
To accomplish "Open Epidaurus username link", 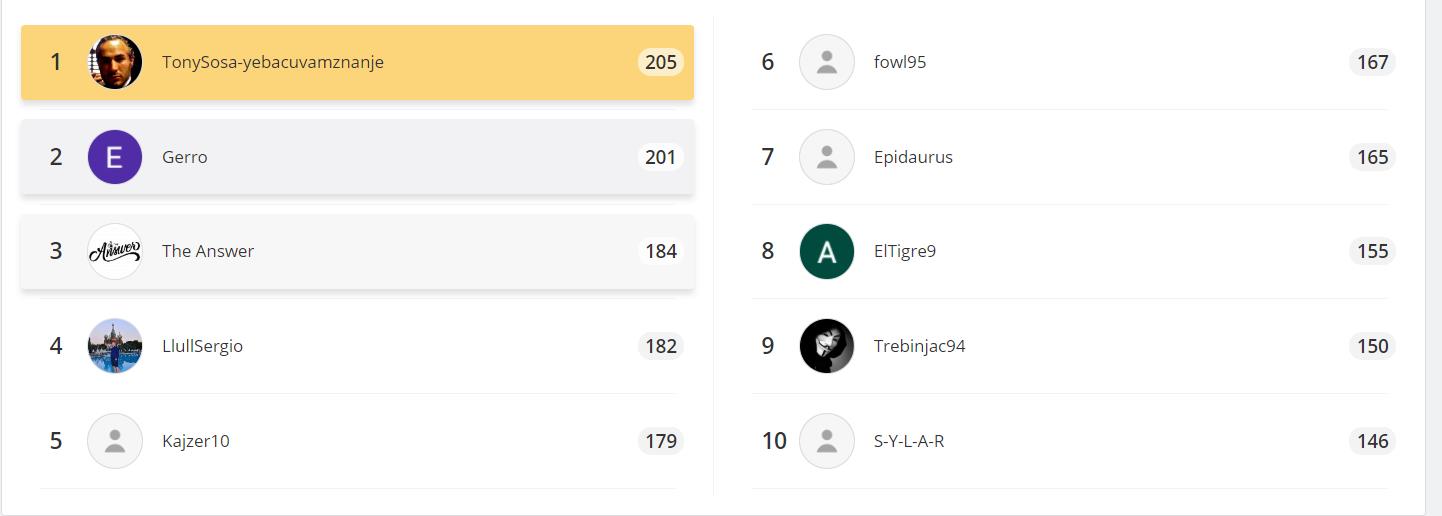I will [x=913, y=157].
